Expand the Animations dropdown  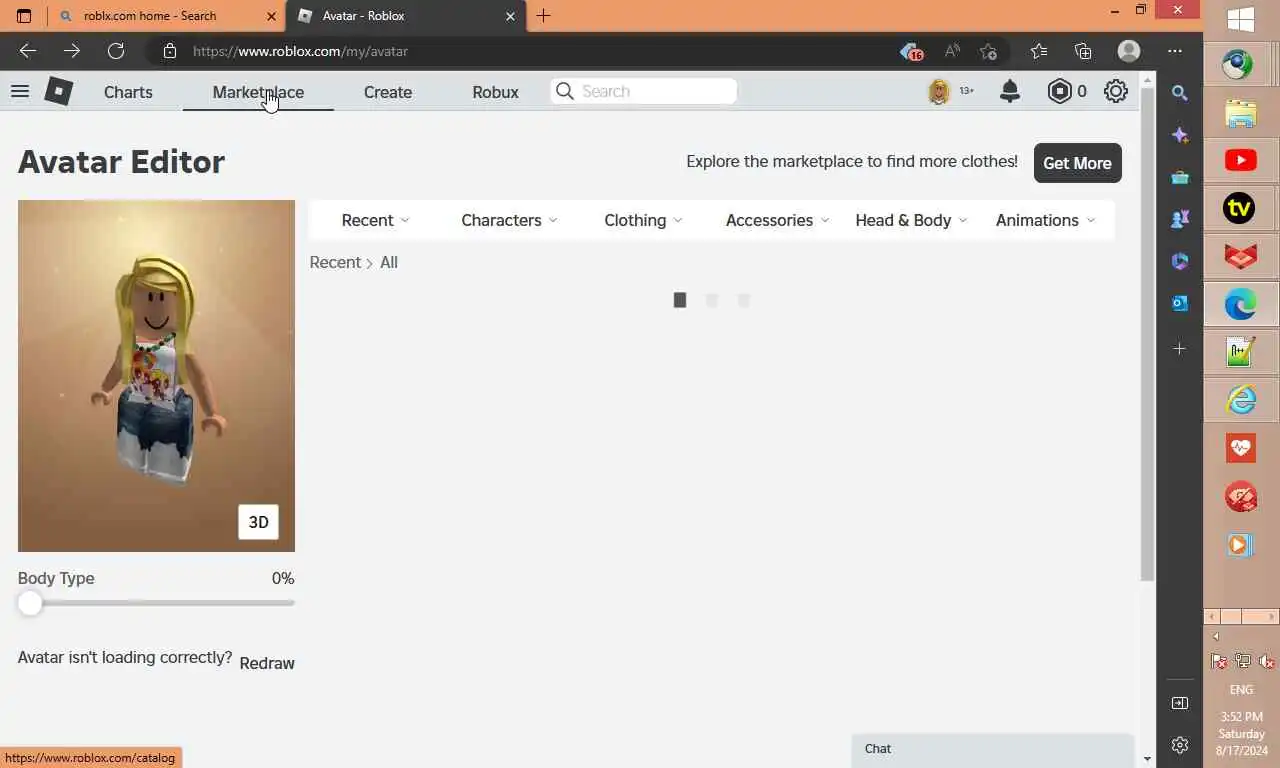(x=1045, y=220)
